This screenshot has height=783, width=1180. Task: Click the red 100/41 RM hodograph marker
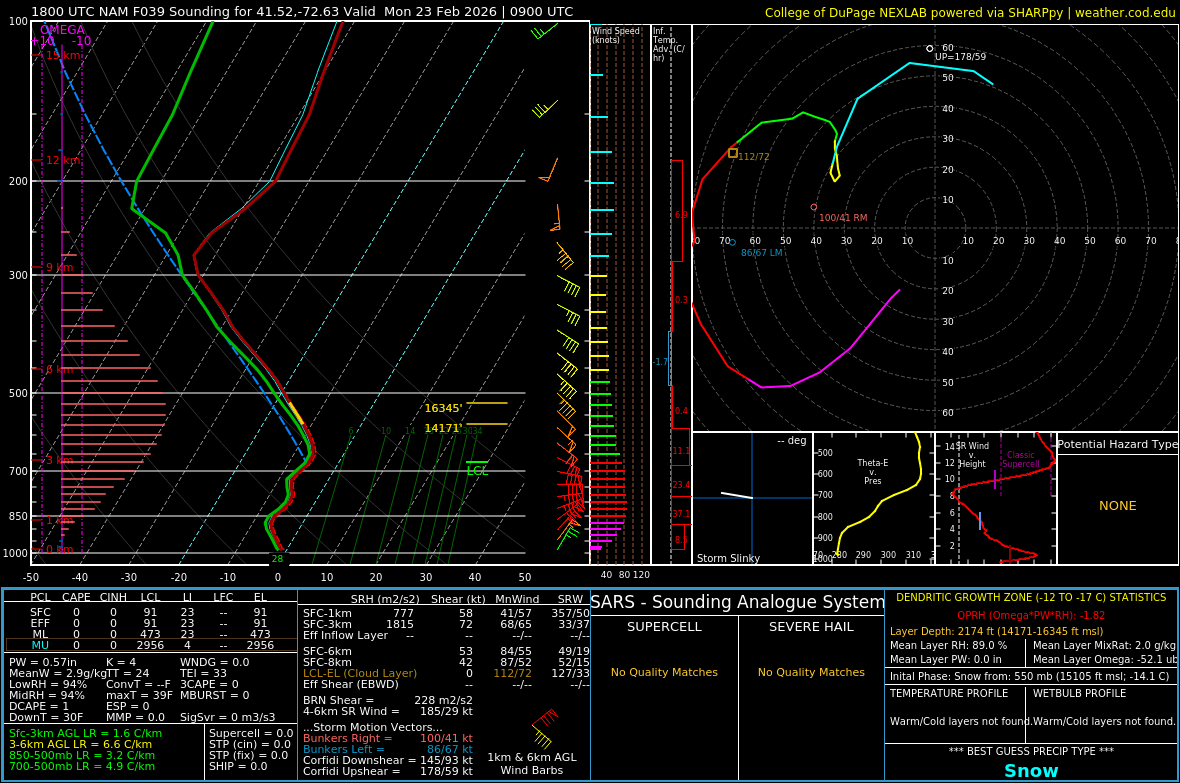814,207
